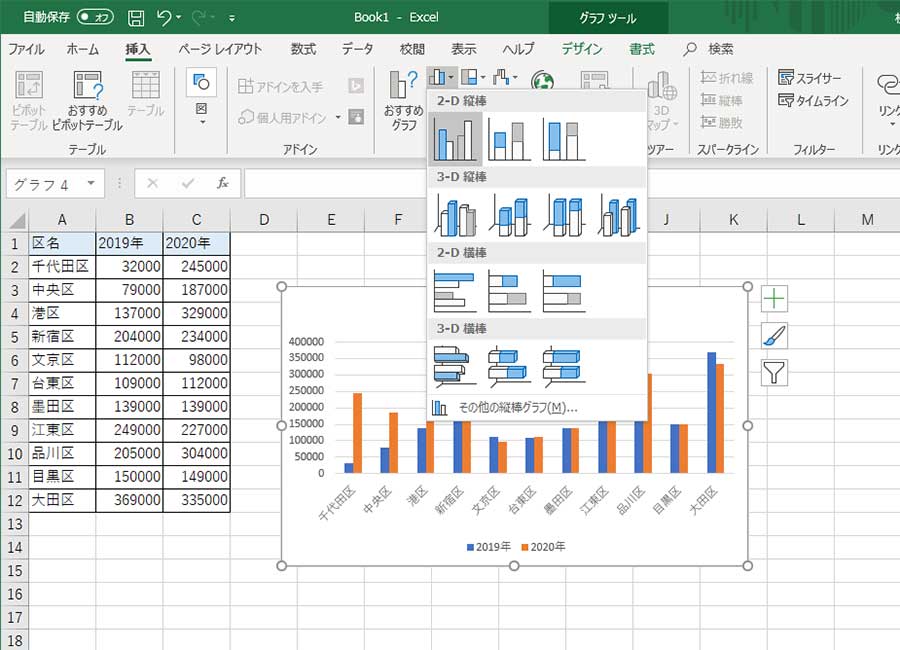Open the chart filters funnel button

pyautogui.click(x=774, y=373)
